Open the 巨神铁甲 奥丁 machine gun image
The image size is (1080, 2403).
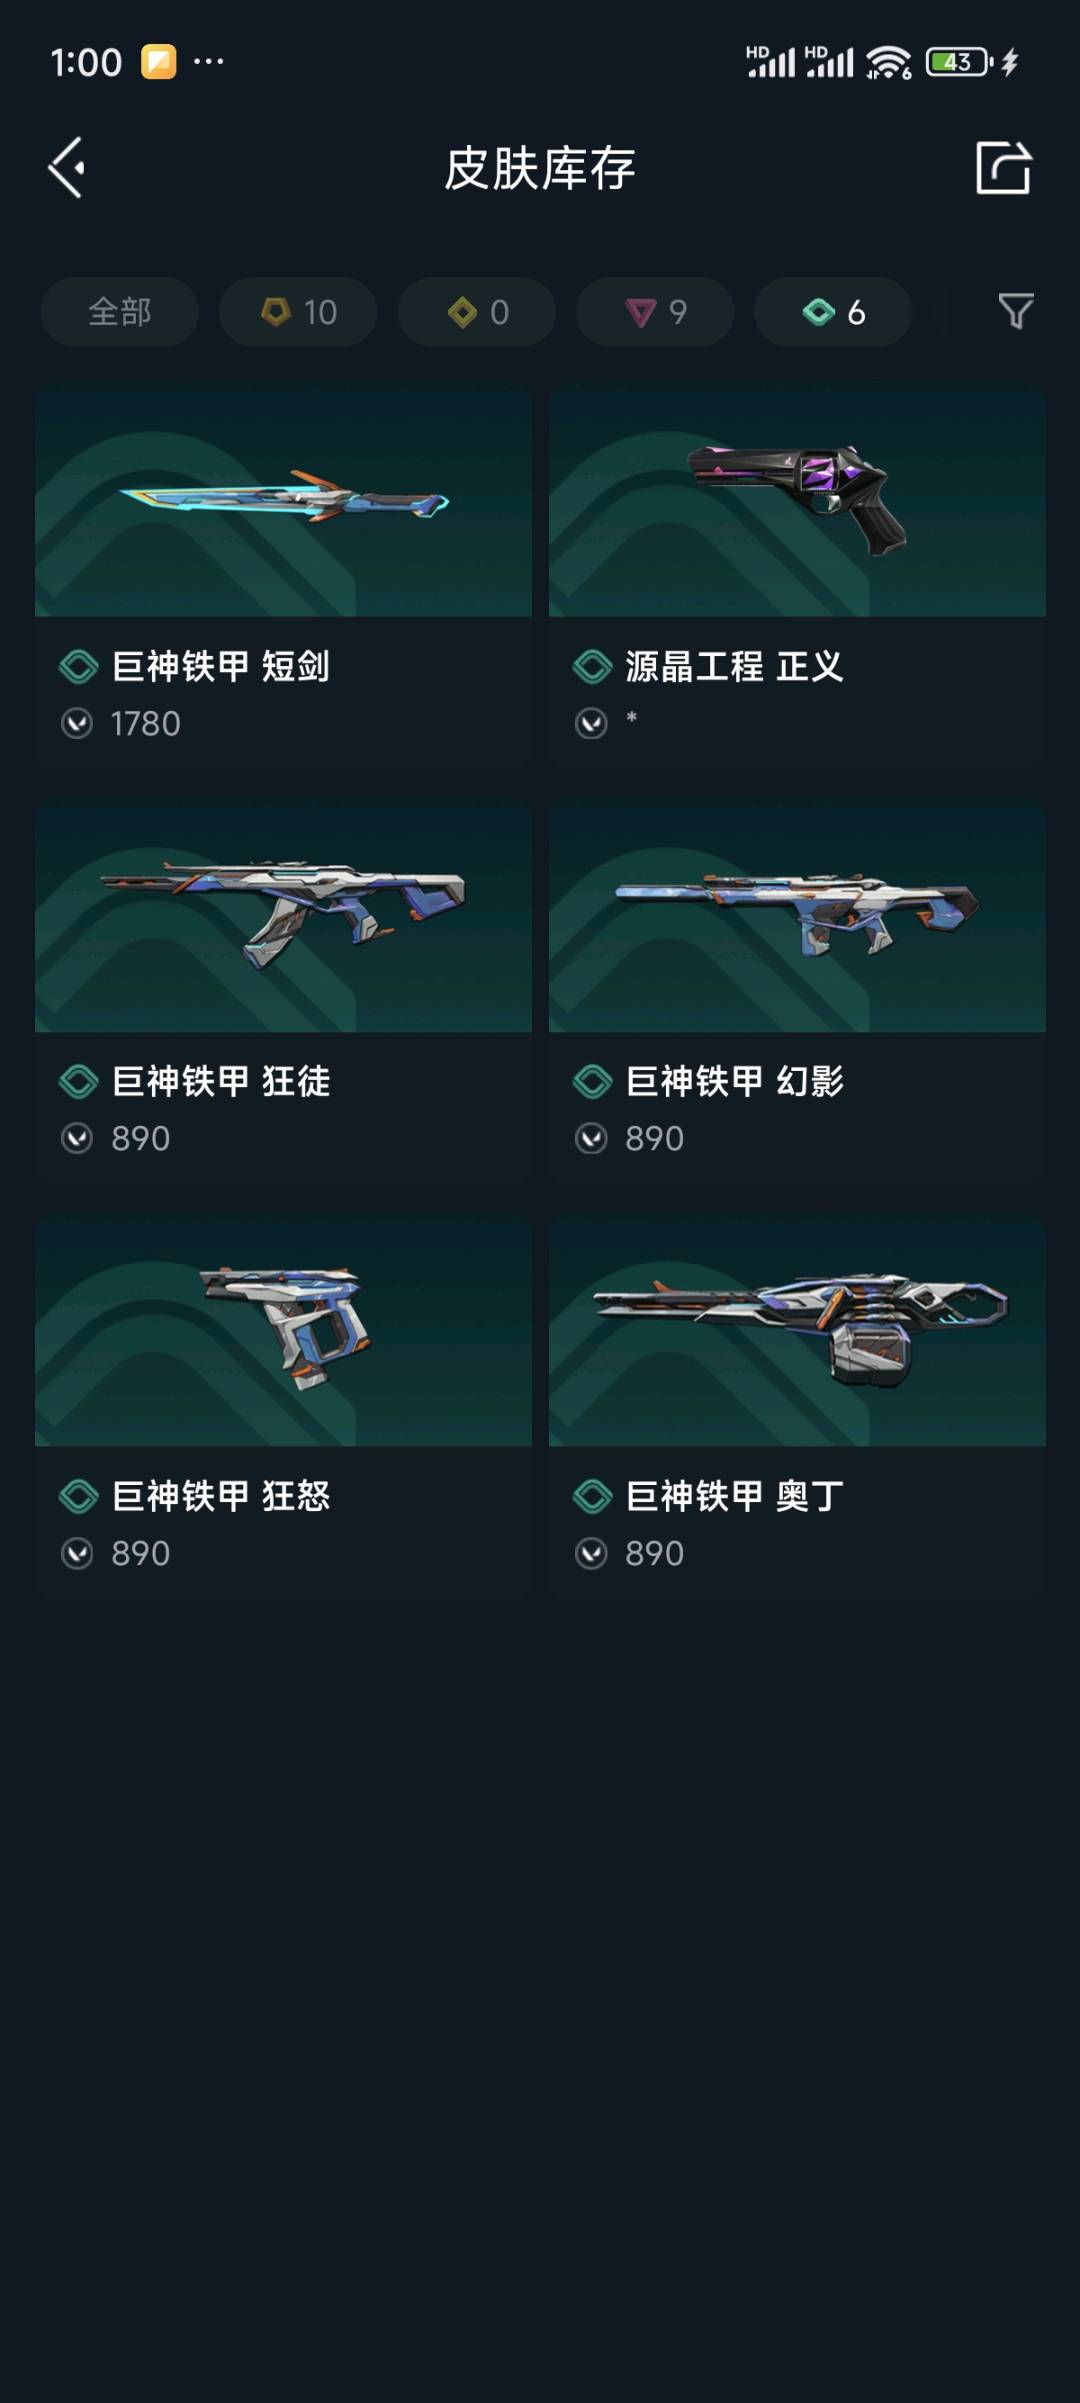(x=797, y=1330)
